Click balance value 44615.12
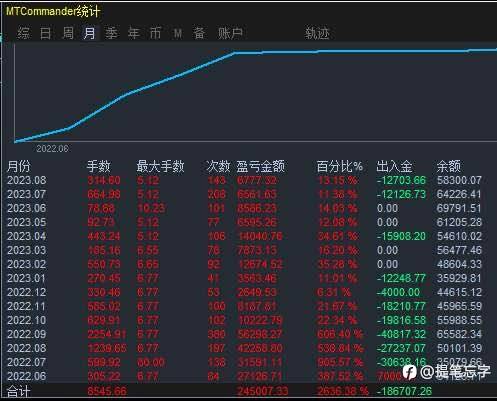The width and height of the screenshot is (497, 401). click(459, 292)
